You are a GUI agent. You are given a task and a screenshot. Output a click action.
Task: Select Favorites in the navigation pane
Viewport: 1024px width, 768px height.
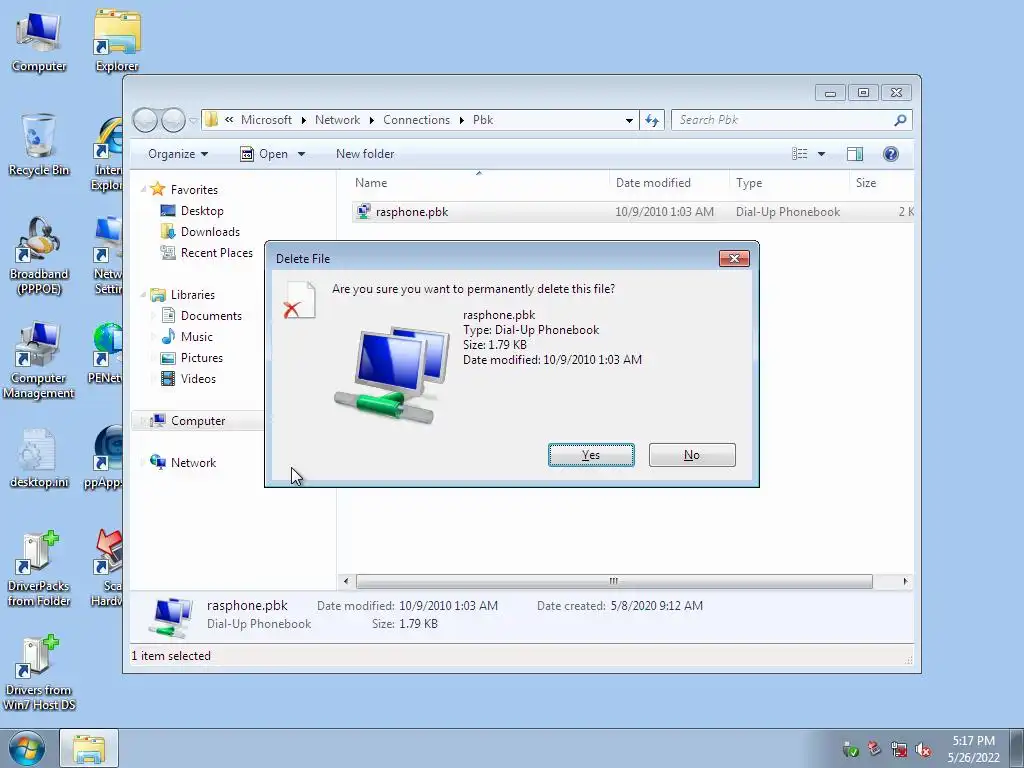(x=194, y=190)
